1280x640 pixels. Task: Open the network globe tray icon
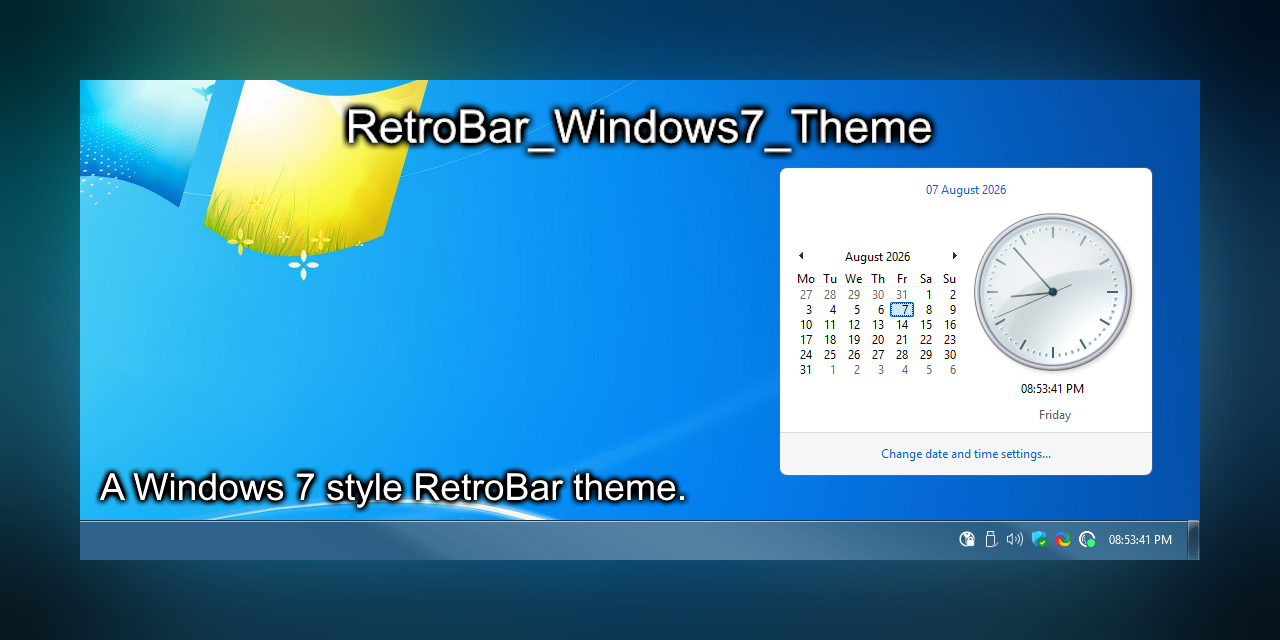pyautogui.click(x=967, y=539)
